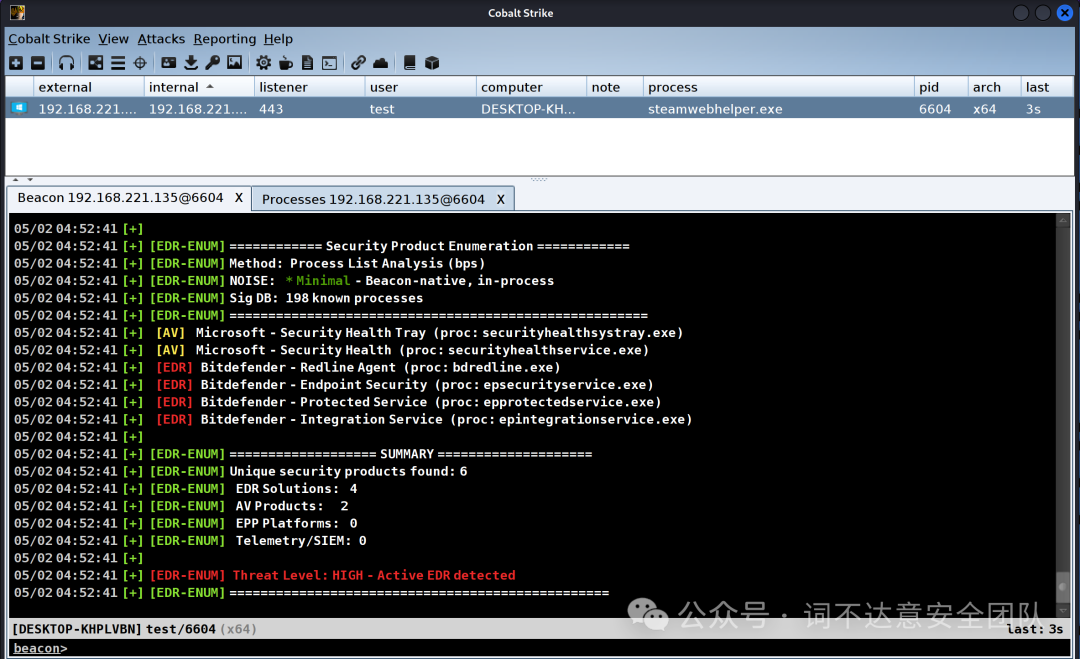Click the console scrollbar up arrow
This screenshot has height=659, width=1080.
(1063, 220)
